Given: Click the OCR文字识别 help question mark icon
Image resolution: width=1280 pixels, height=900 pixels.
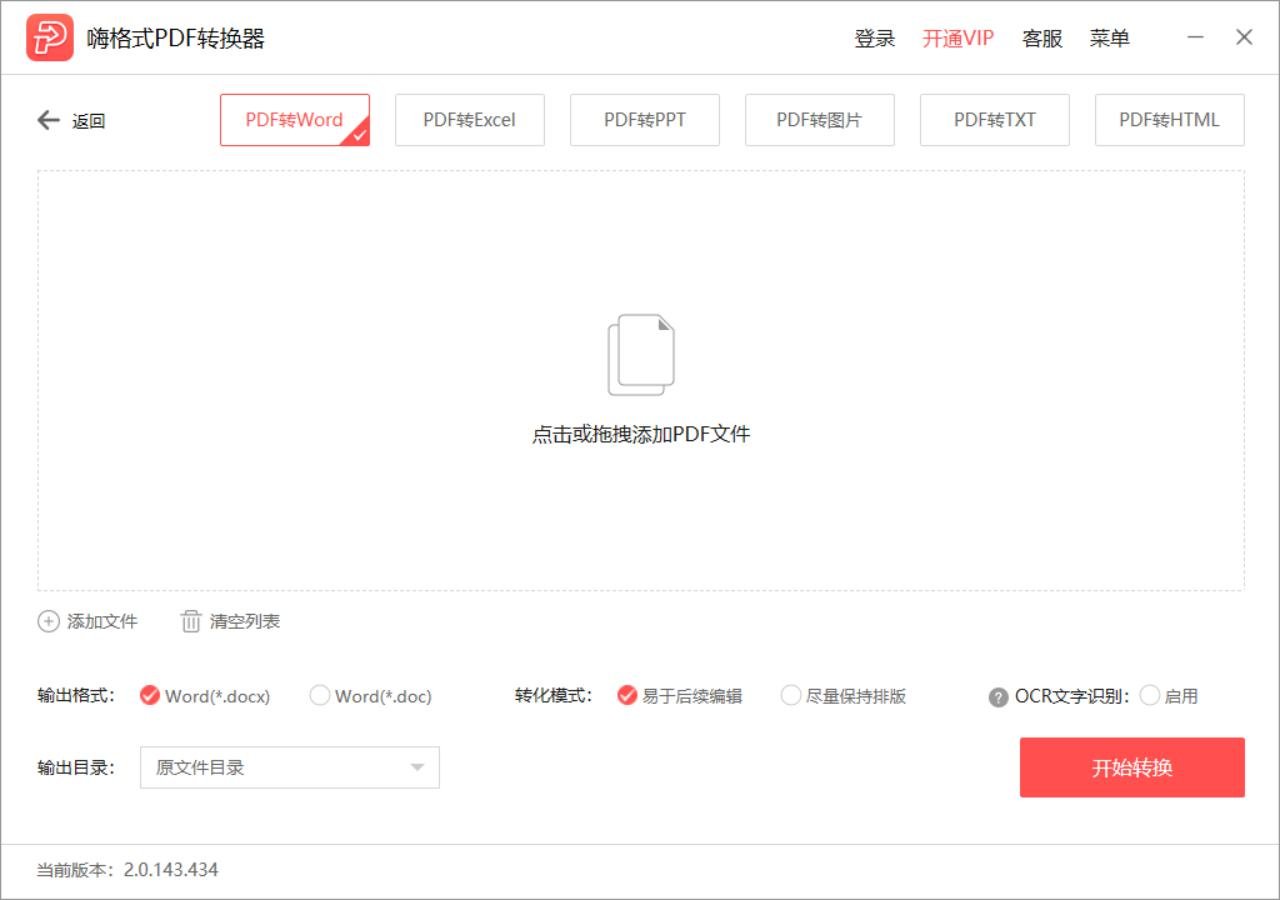Looking at the screenshot, I should (998, 696).
